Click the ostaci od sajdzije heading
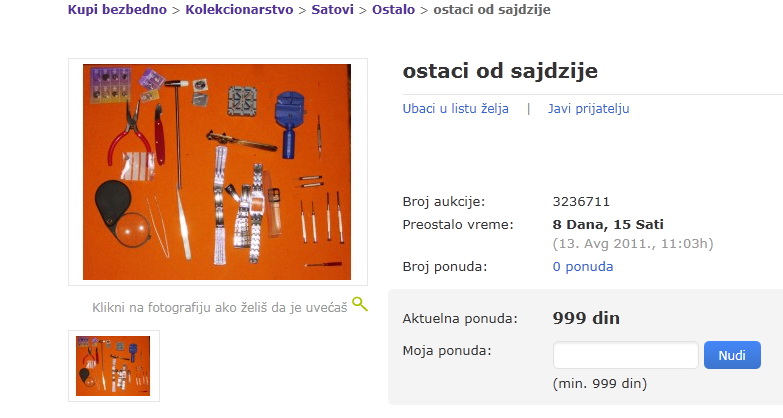 pos(500,71)
